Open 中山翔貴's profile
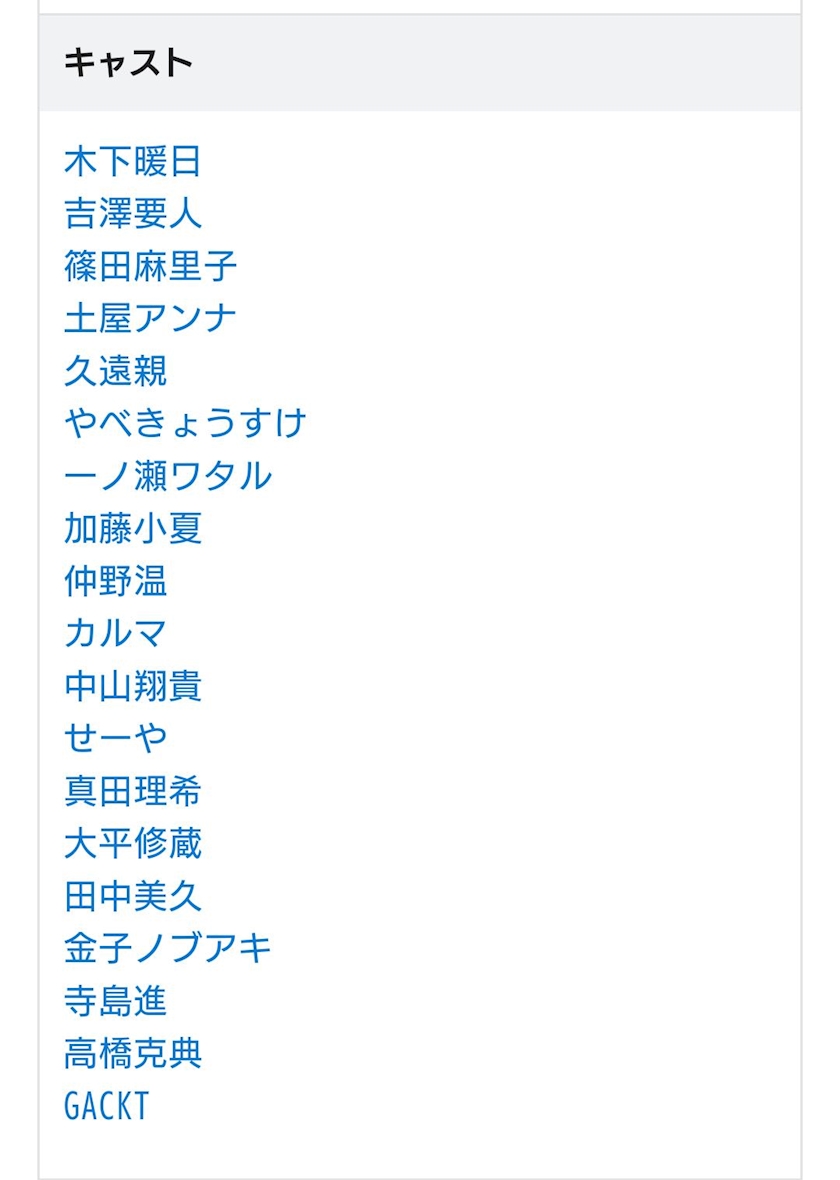Screen dimensions: 840x1180 (133, 686)
